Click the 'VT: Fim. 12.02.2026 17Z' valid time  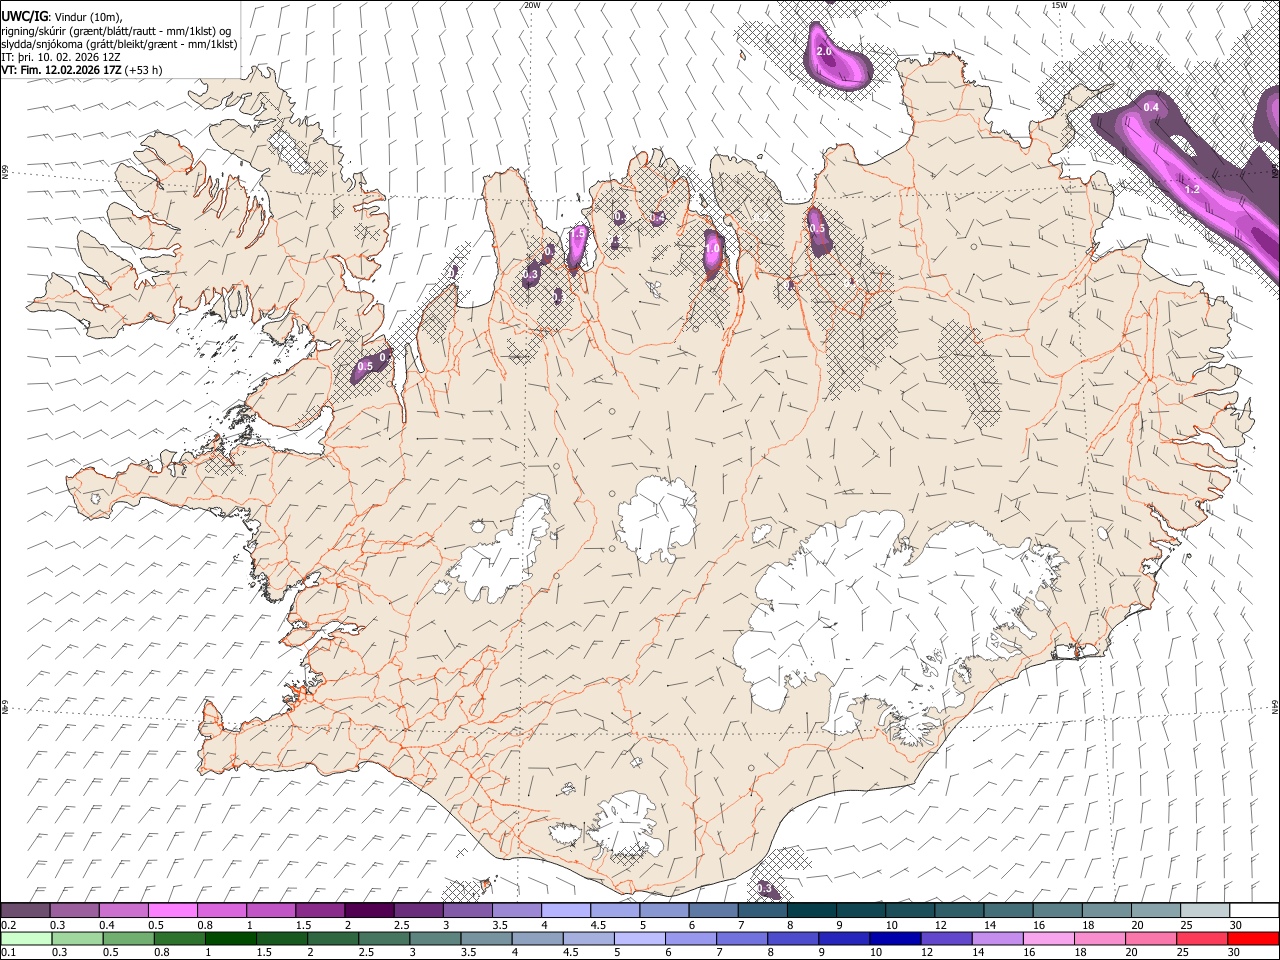61,70
